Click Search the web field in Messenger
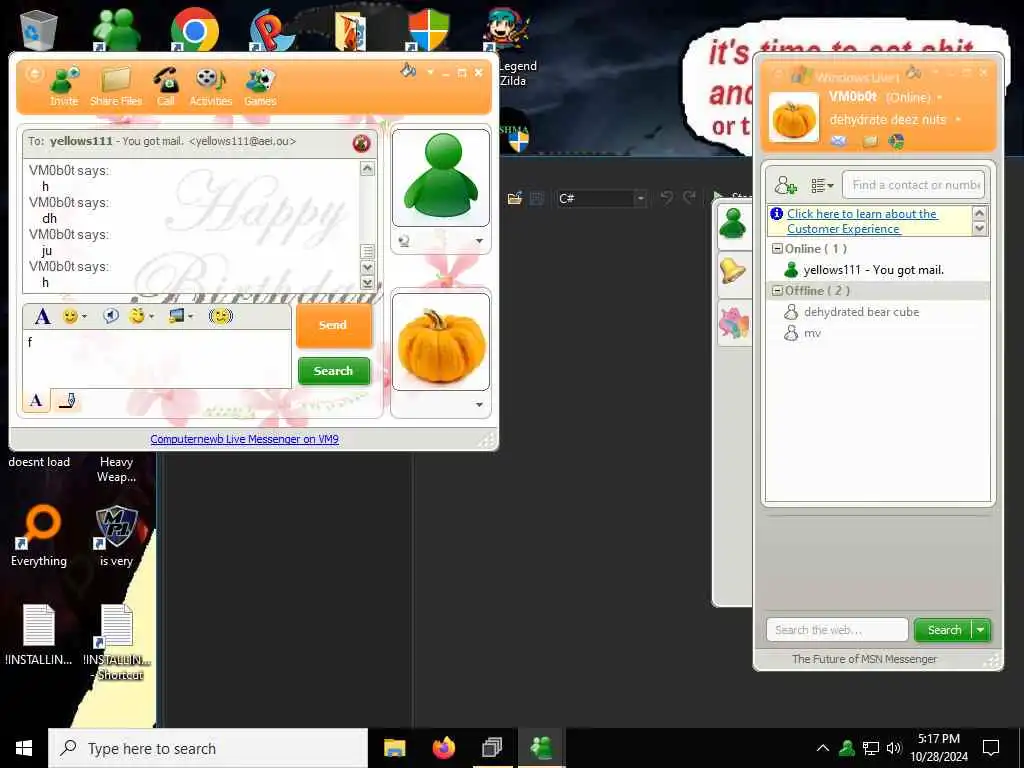 point(837,630)
